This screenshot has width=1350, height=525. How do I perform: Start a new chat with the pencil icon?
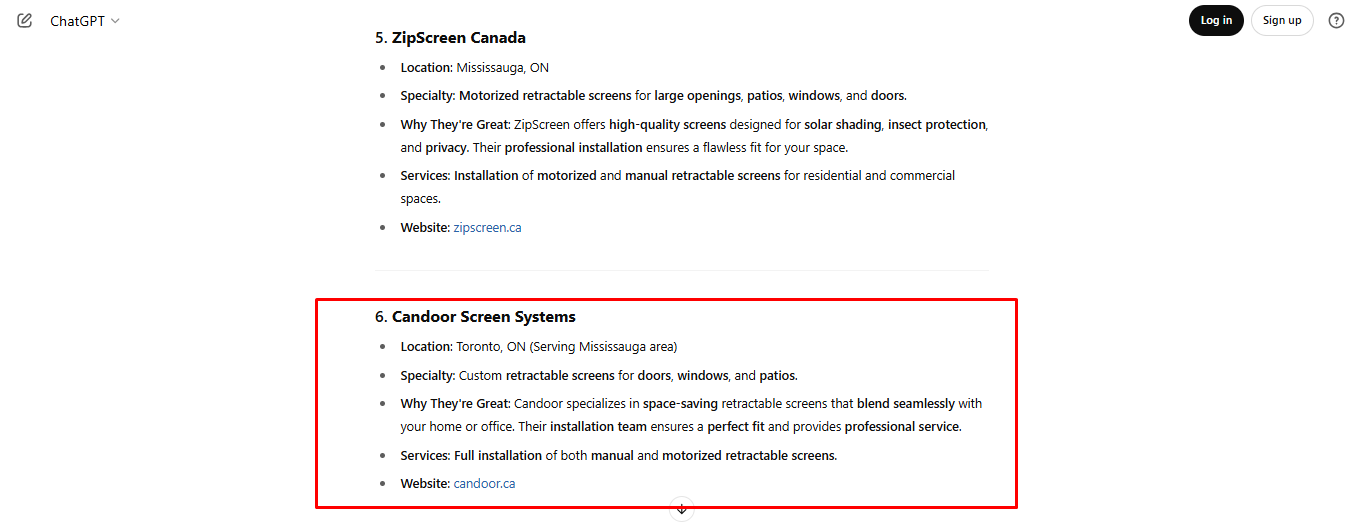tap(25, 20)
